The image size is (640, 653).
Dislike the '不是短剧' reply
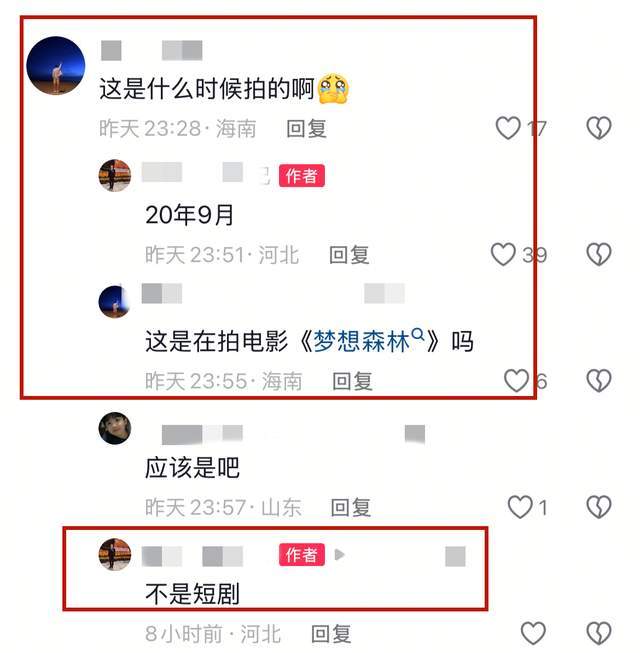click(599, 633)
